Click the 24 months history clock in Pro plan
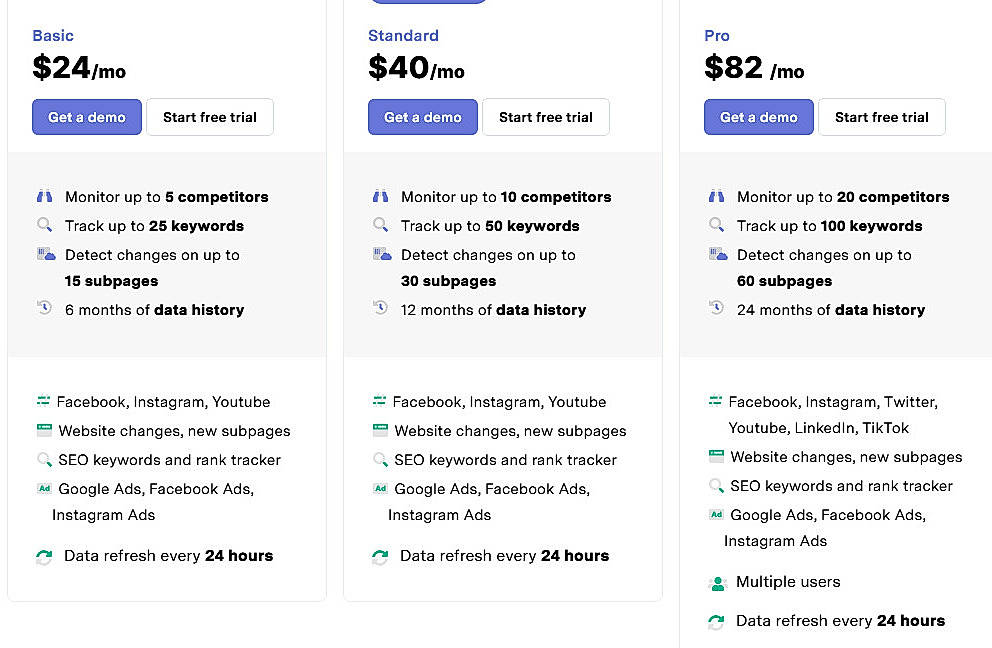 coord(716,309)
